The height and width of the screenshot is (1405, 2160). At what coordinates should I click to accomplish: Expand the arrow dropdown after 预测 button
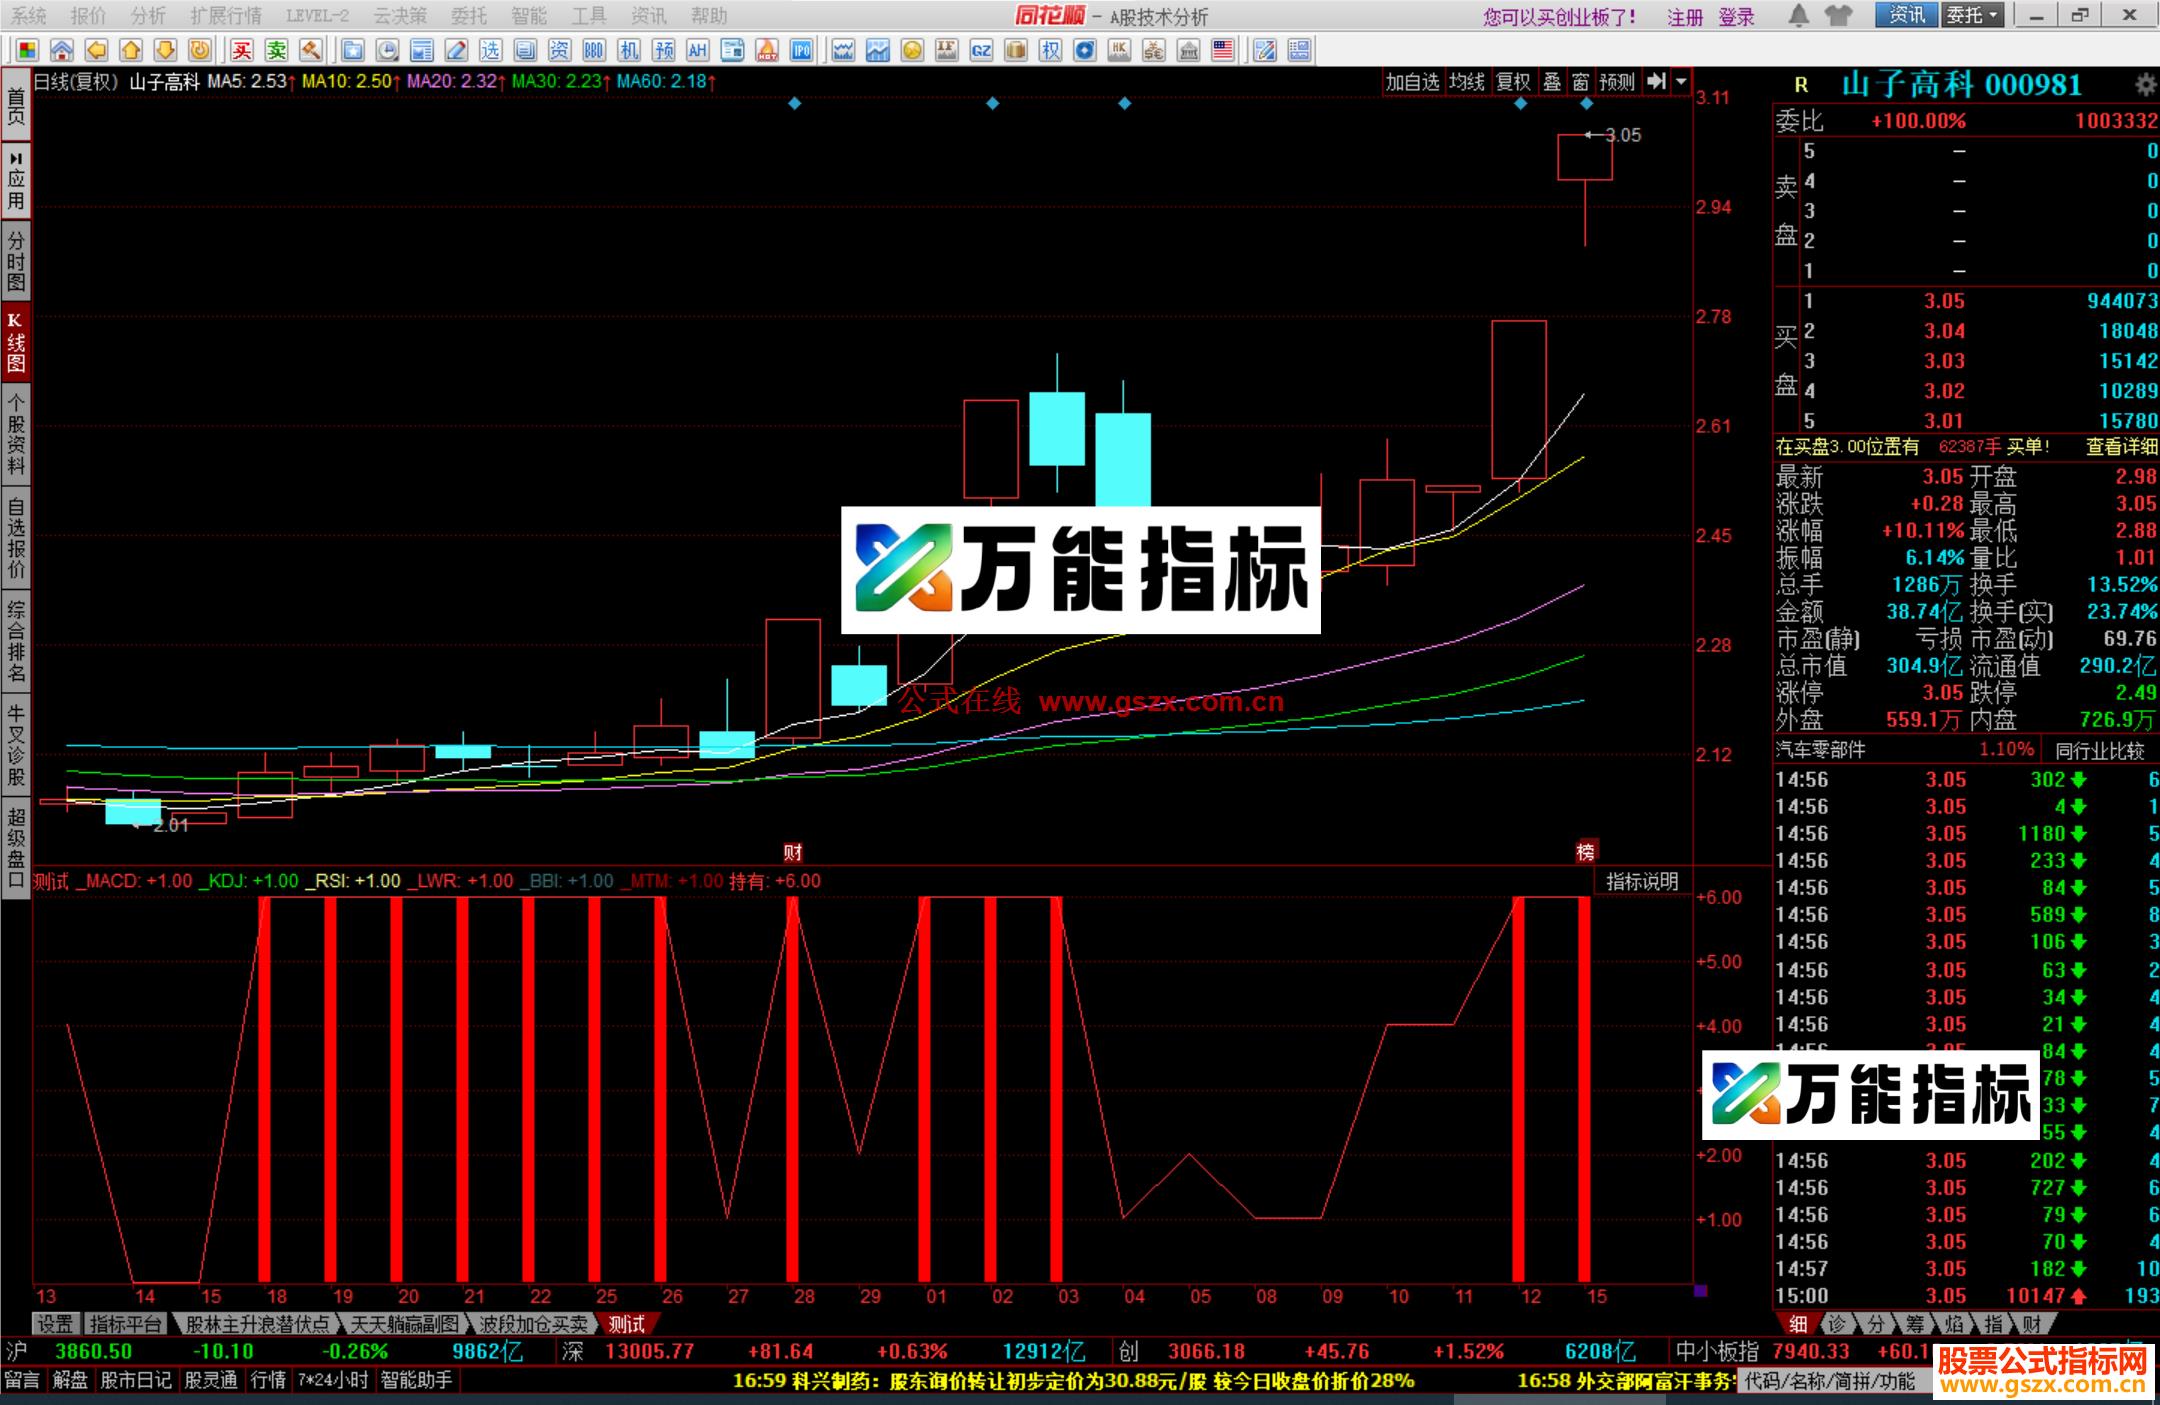(x=1680, y=85)
